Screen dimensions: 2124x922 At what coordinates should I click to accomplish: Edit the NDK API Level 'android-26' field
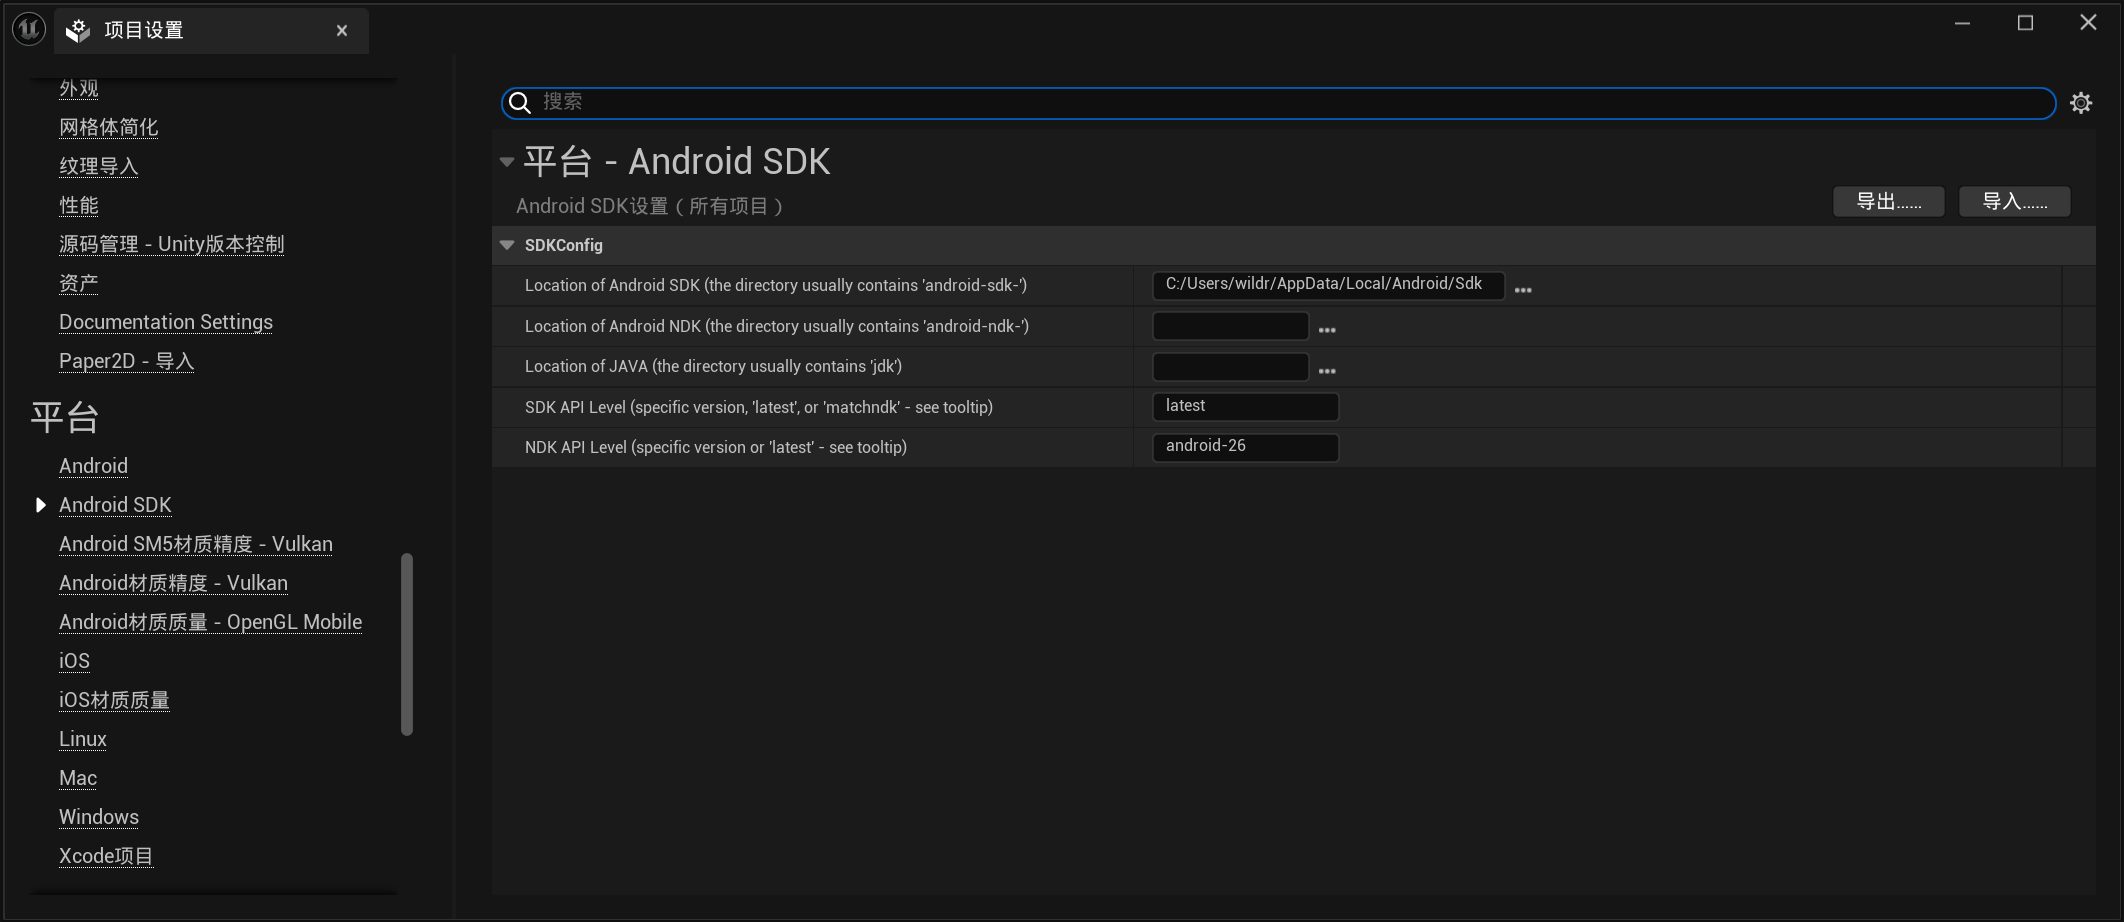point(1246,447)
